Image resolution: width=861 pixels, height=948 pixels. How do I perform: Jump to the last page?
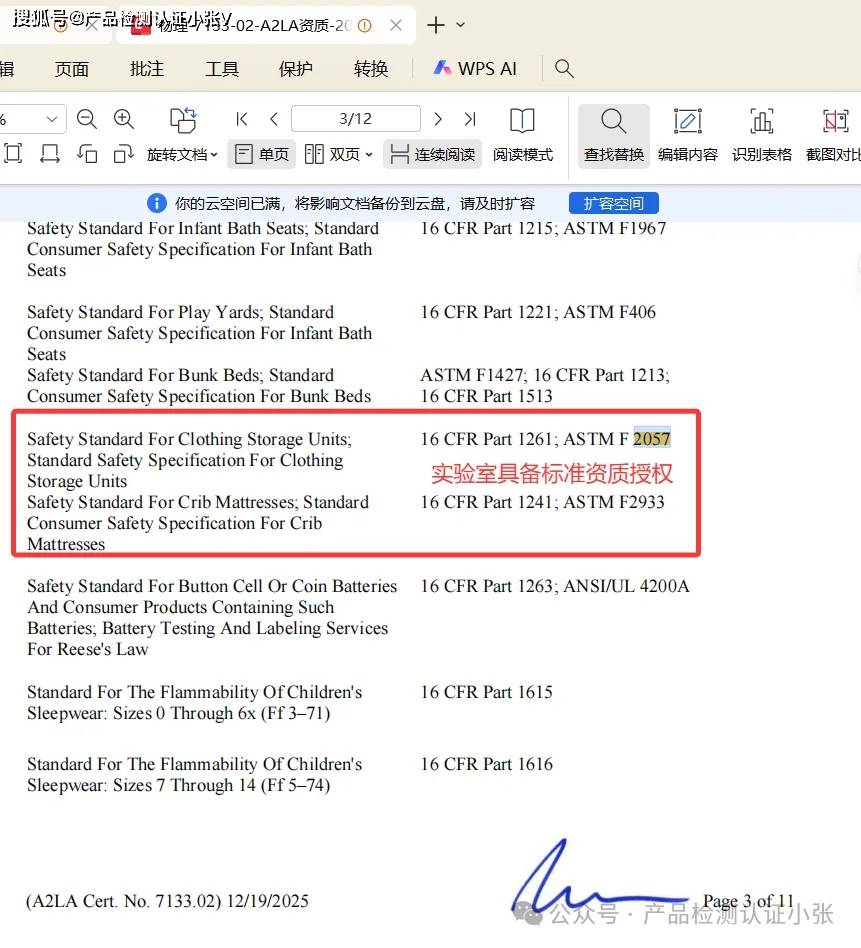[470, 119]
